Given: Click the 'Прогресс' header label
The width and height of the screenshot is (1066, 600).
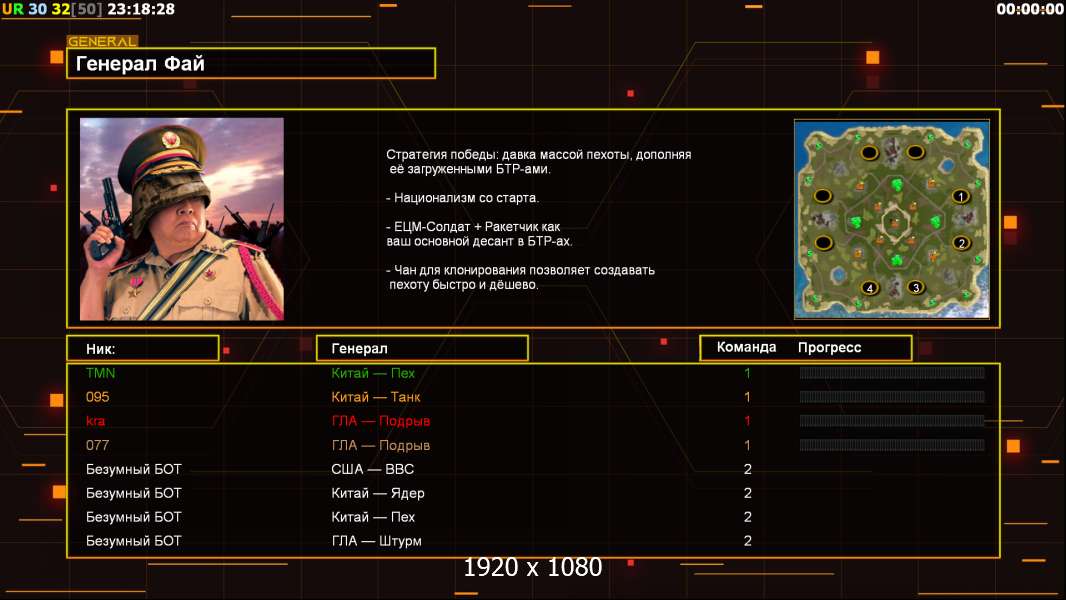Looking at the screenshot, I should click(x=829, y=347).
